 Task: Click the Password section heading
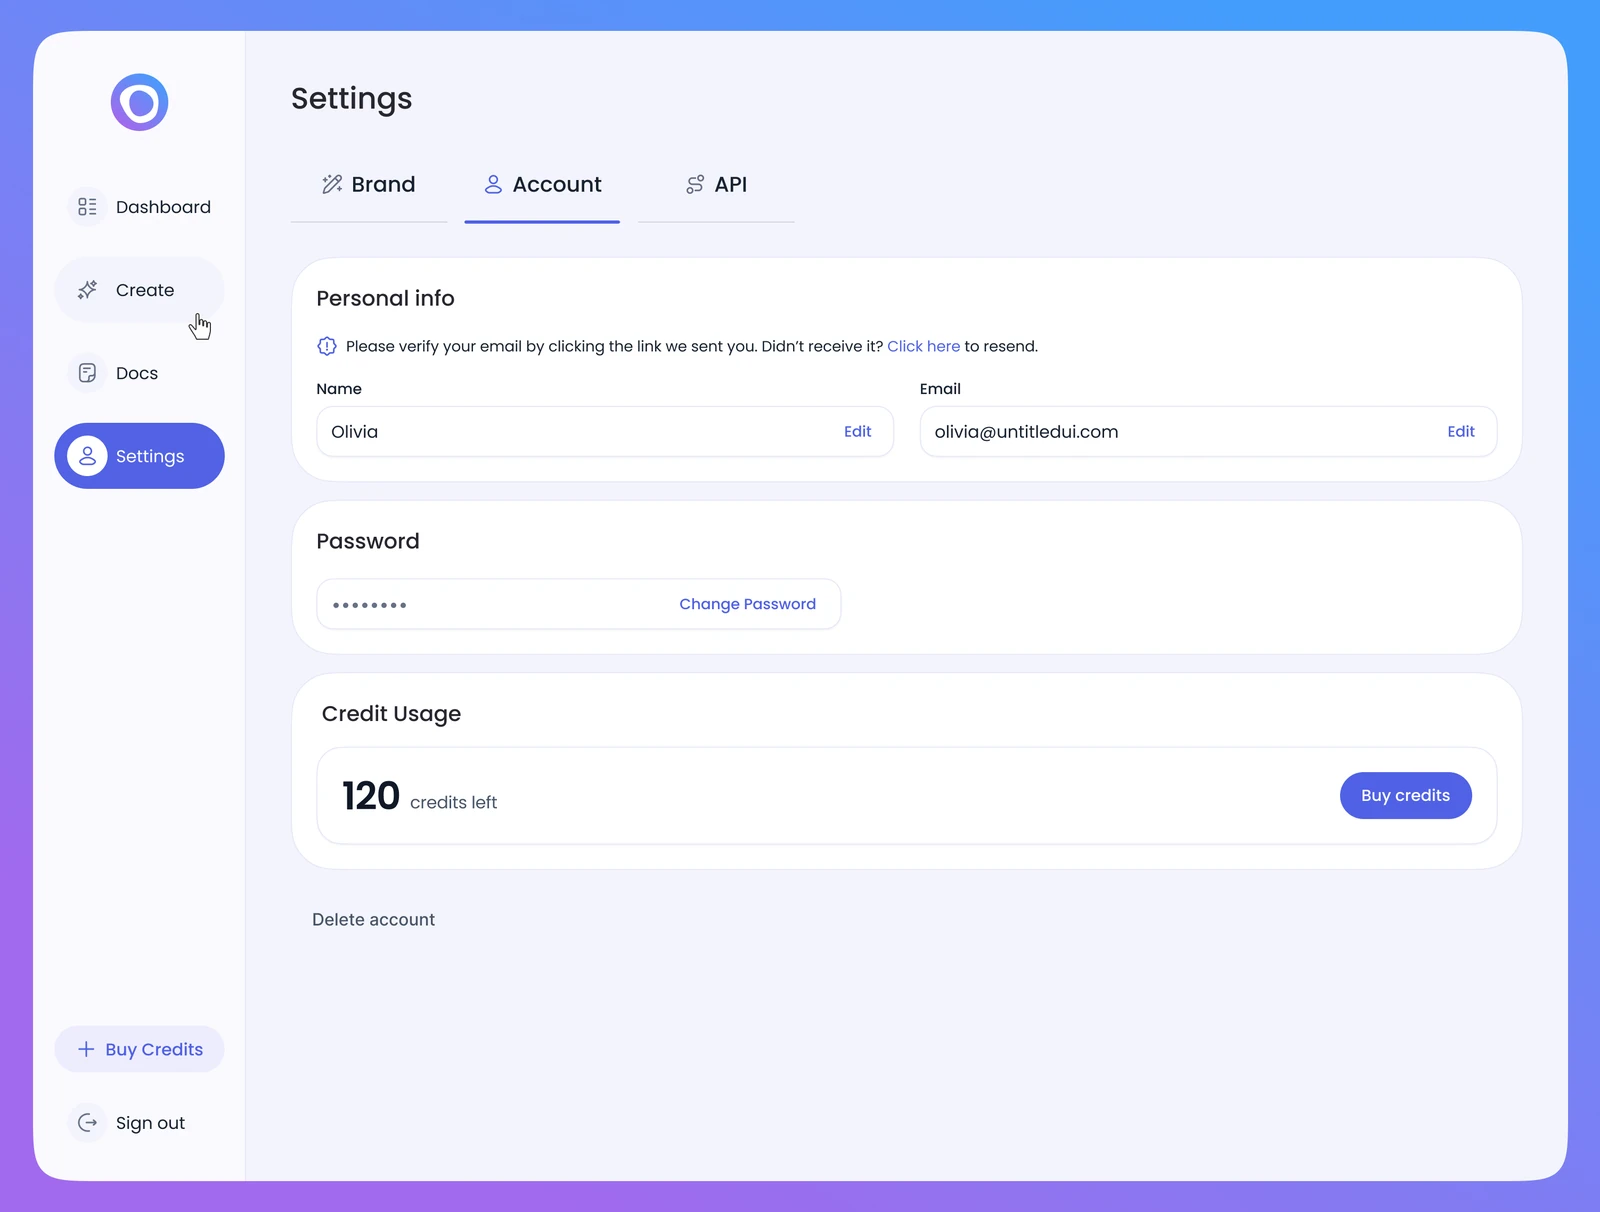click(368, 541)
